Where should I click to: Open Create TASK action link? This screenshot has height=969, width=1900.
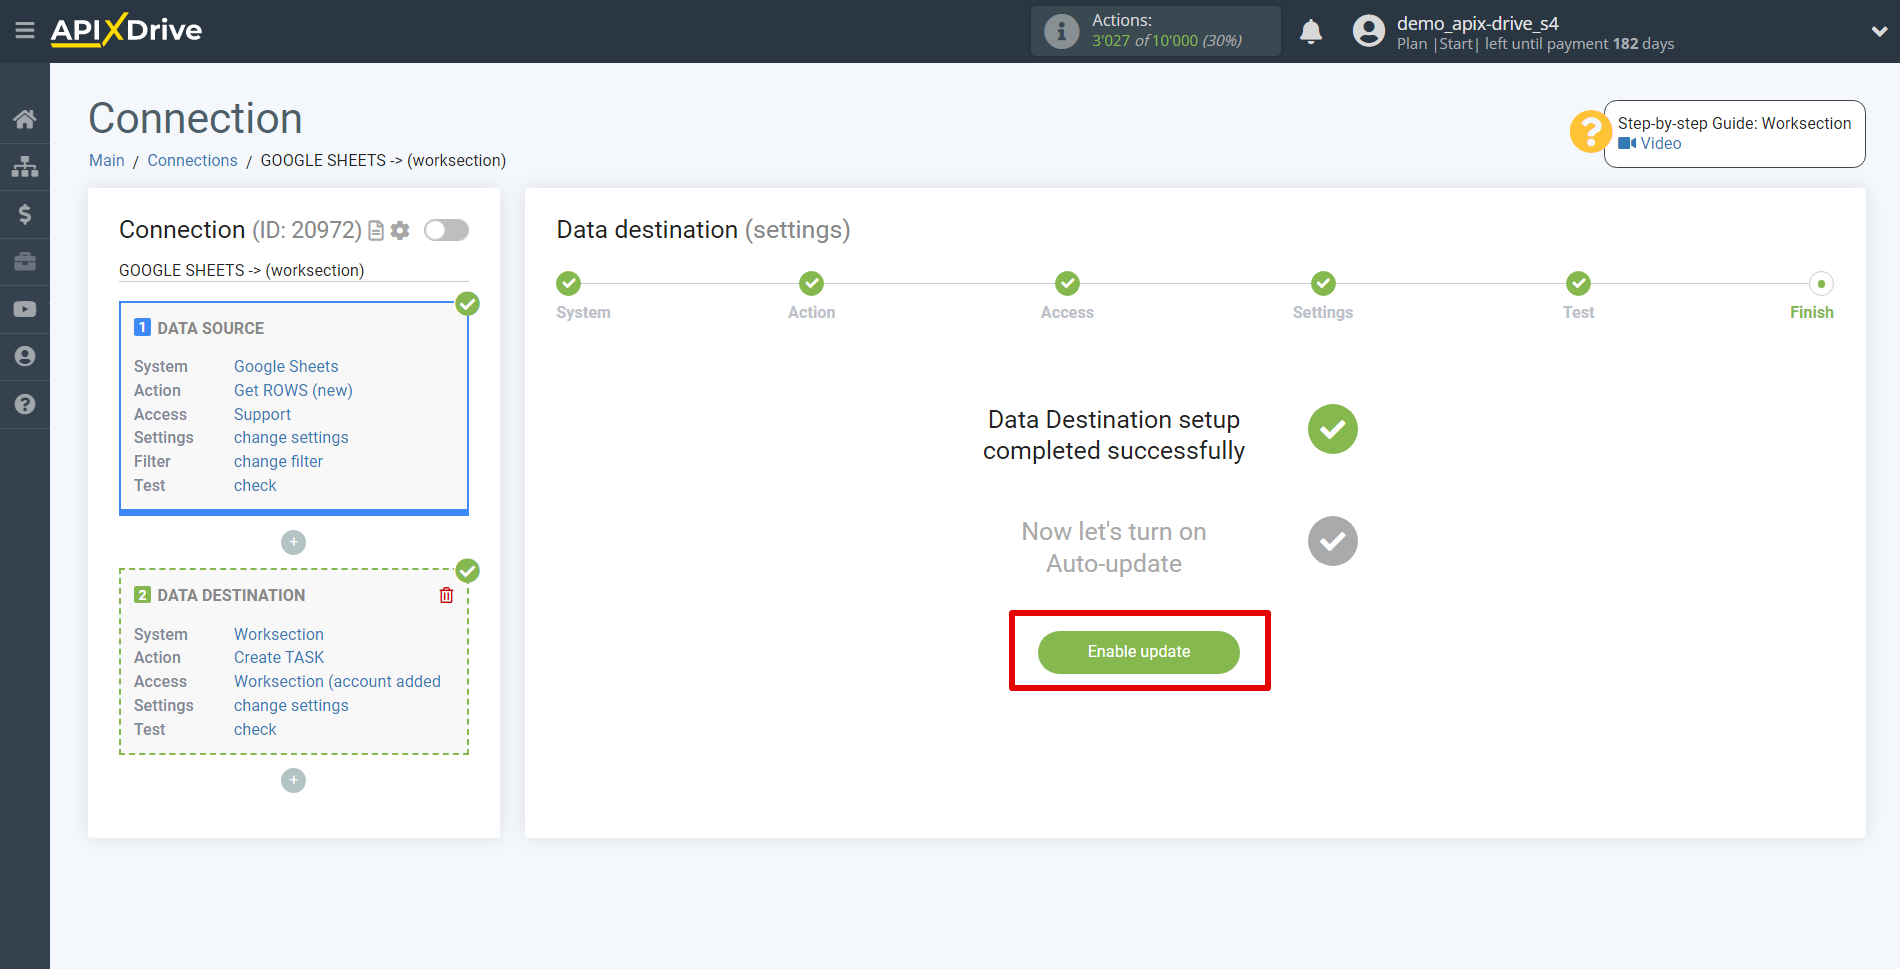(279, 657)
